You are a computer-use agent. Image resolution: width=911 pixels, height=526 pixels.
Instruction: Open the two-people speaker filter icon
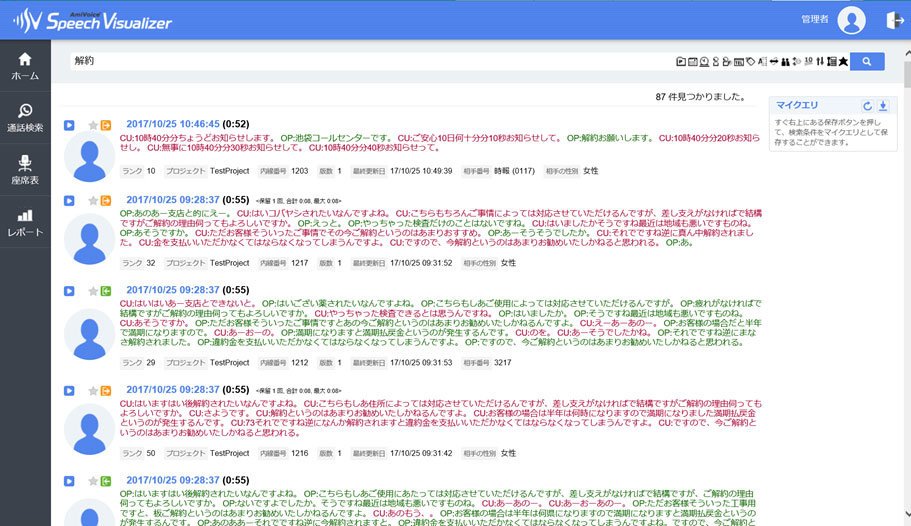[x=786, y=61]
